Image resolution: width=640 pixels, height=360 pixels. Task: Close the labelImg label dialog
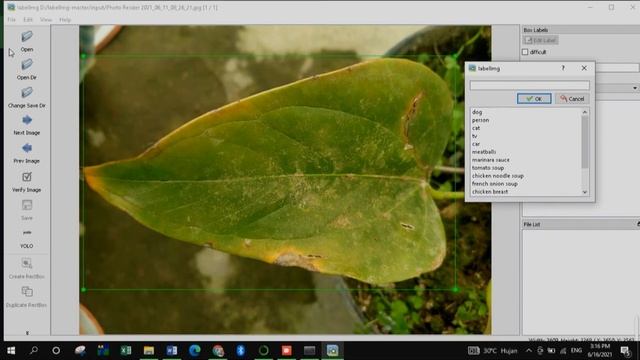584,68
